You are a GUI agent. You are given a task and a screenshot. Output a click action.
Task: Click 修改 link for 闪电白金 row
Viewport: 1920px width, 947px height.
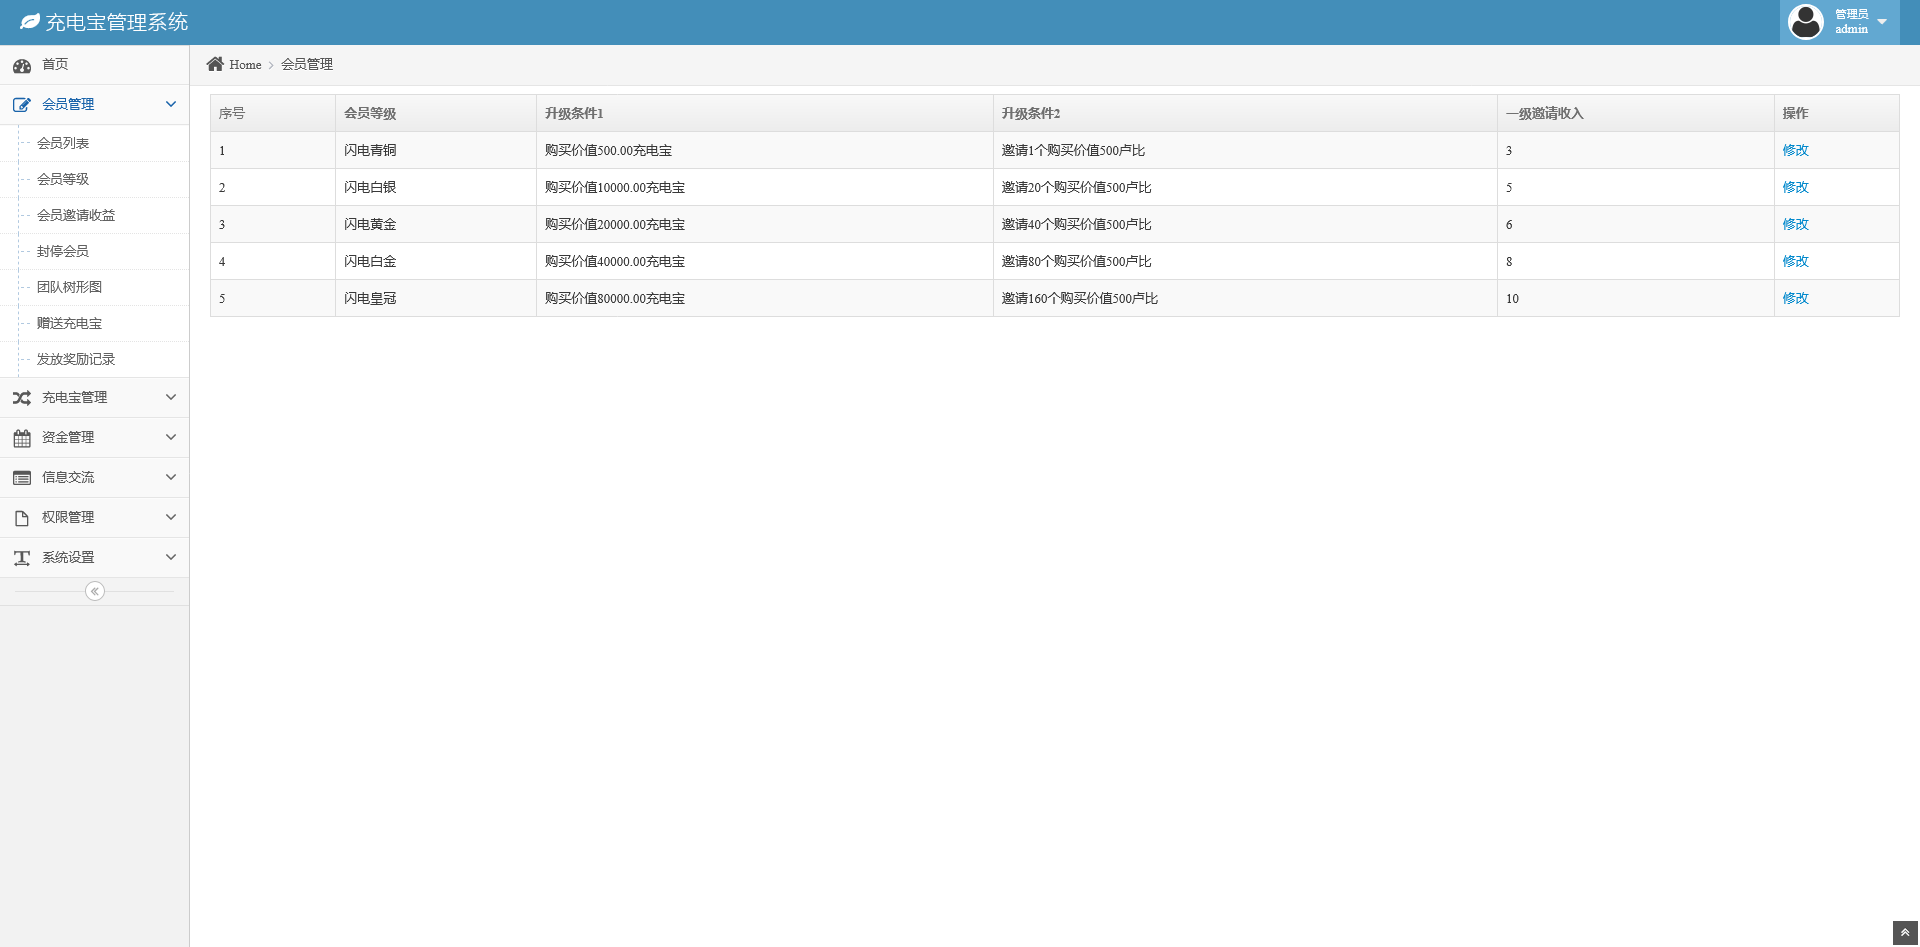coord(1795,261)
